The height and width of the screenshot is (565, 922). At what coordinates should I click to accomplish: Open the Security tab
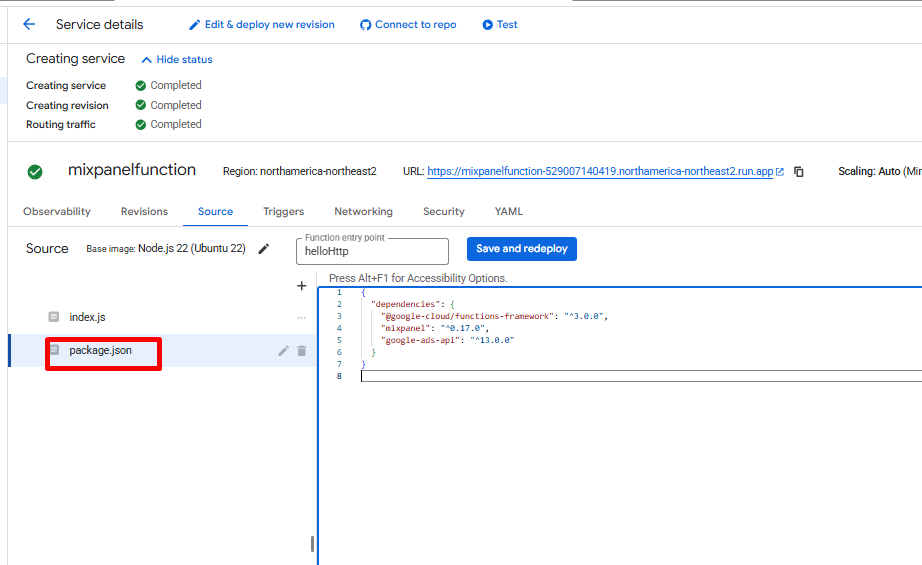pyautogui.click(x=443, y=212)
